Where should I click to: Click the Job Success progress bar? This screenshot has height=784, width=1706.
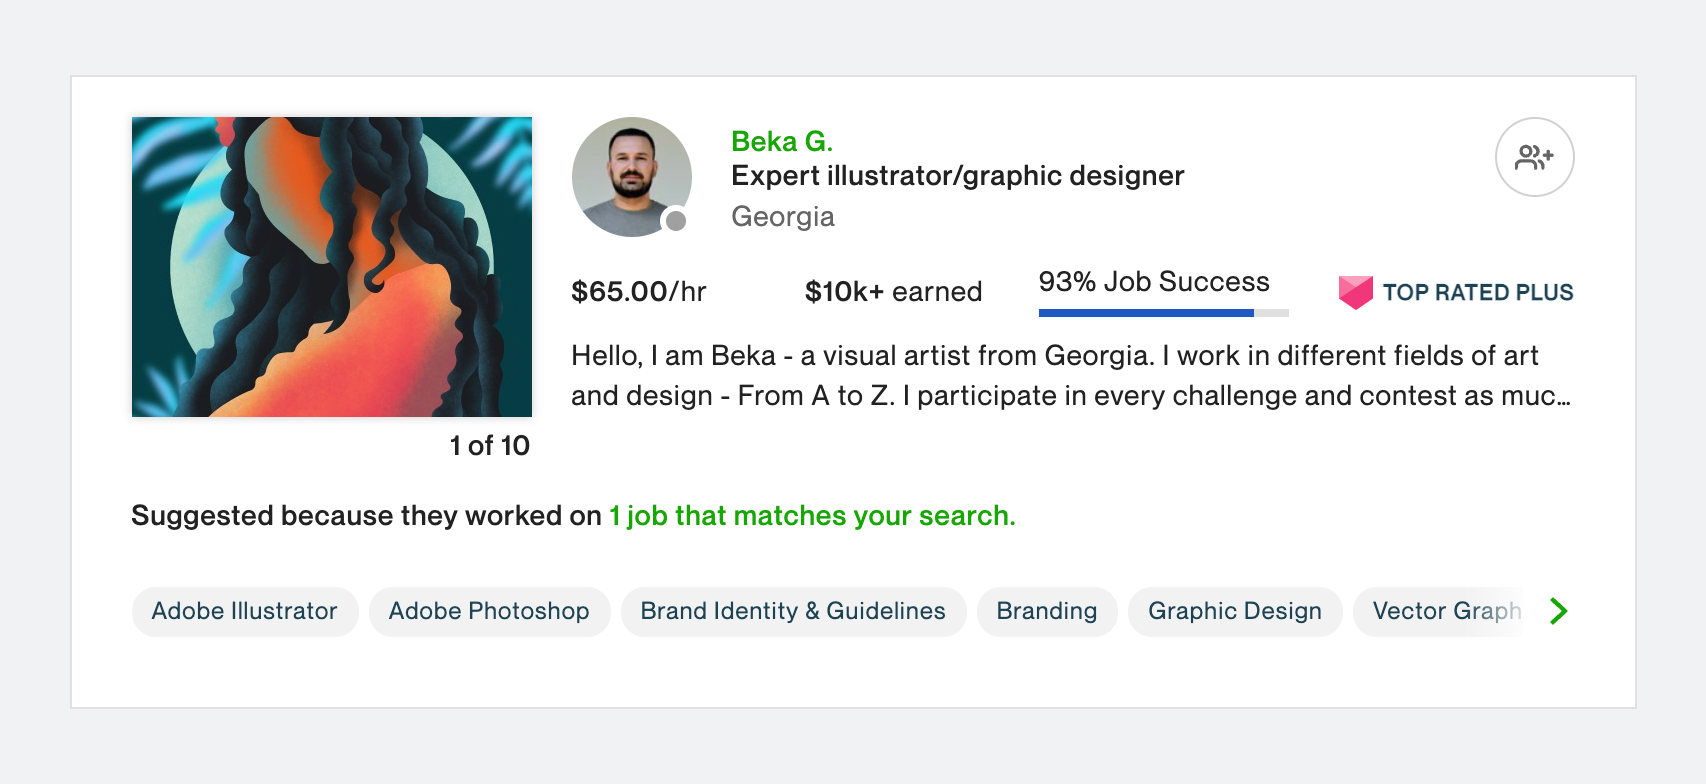click(x=1163, y=313)
